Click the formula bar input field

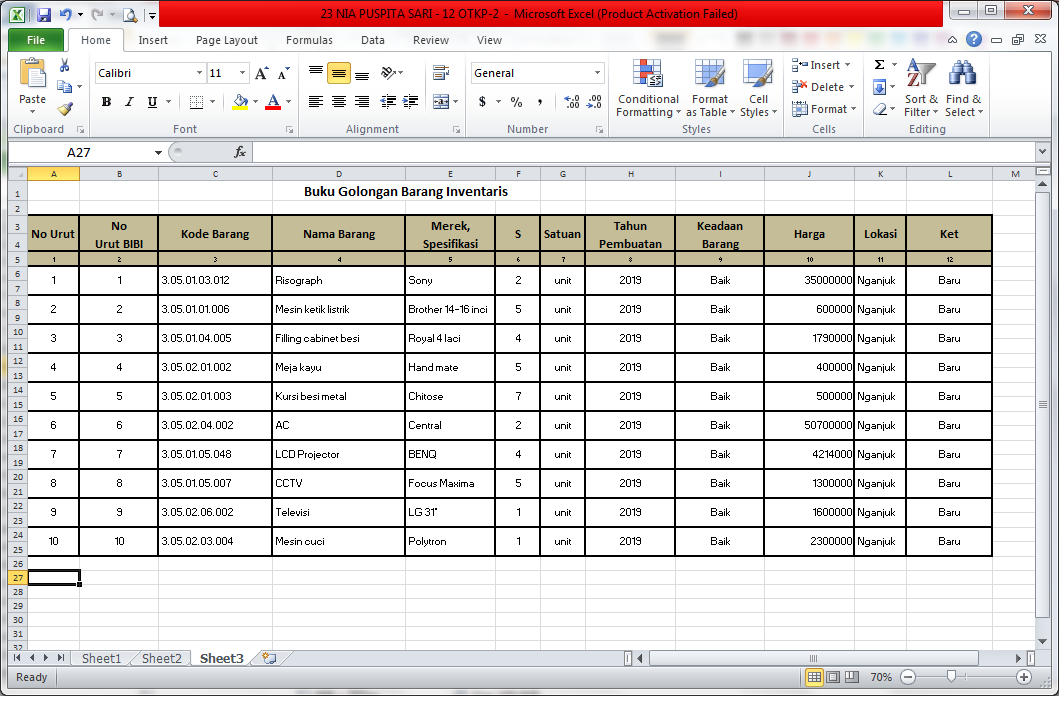click(643, 153)
